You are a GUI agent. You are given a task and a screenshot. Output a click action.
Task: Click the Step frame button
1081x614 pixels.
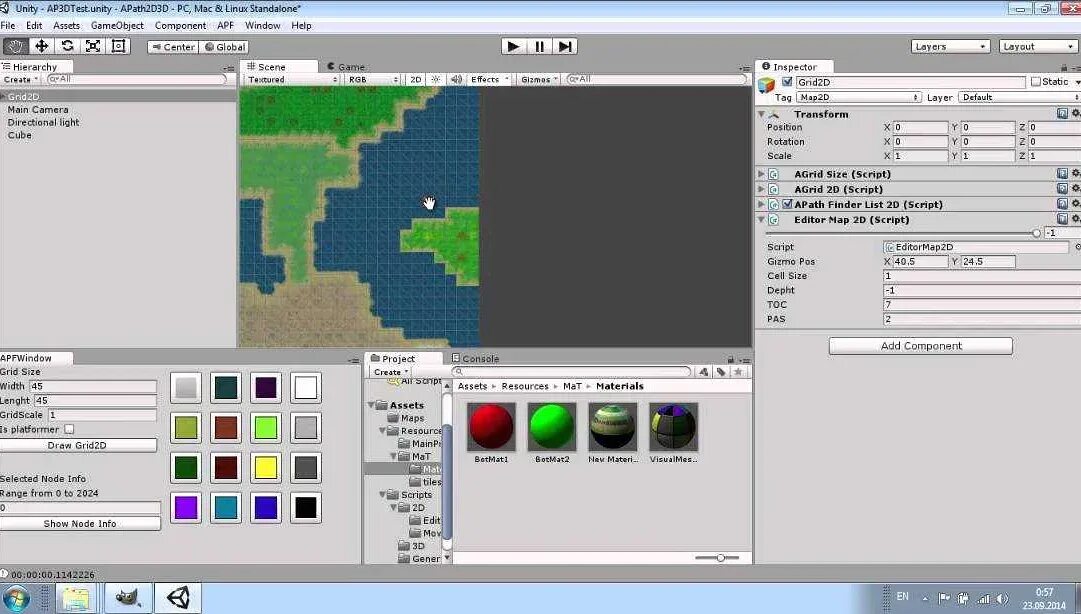(x=565, y=46)
